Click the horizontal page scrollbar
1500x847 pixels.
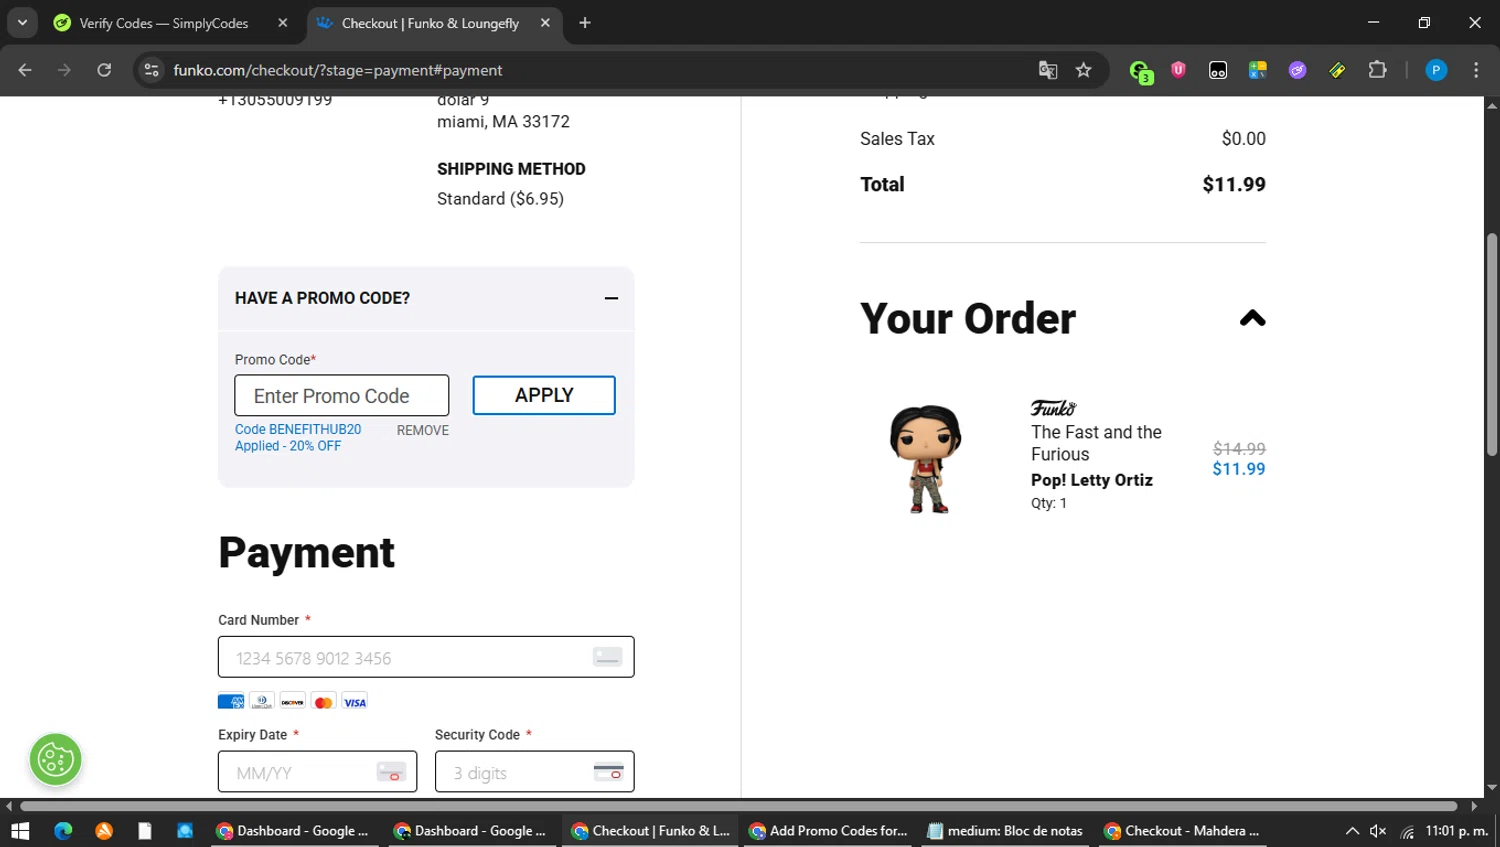pyautogui.click(x=739, y=806)
